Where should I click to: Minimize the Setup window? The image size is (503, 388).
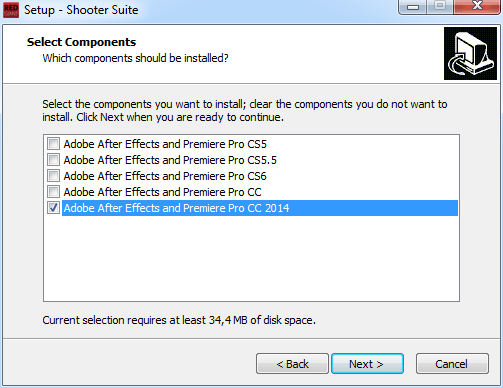412,7
